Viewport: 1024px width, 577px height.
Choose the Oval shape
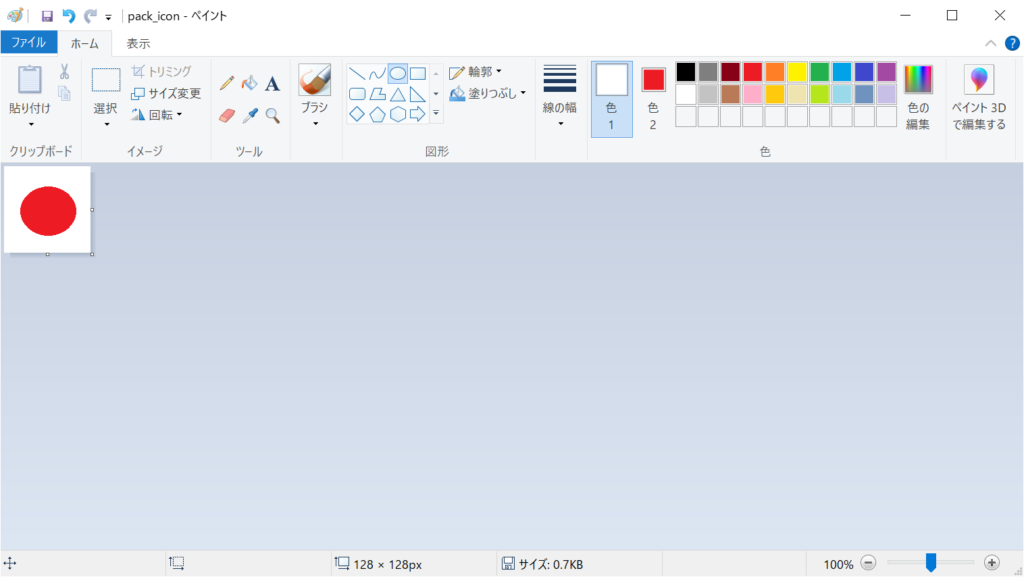[397, 73]
